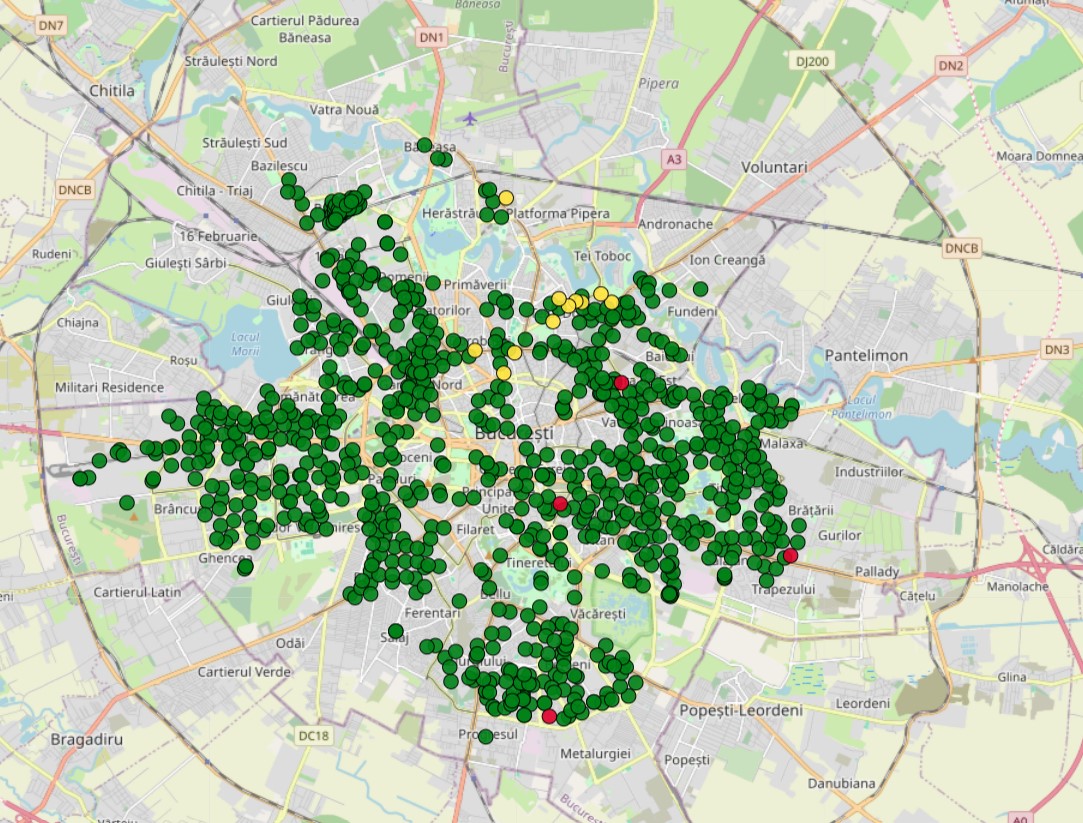The height and width of the screenshot is (823, 1083).
Task: Select the Pantelimon town label
Action: pos(866,356)
